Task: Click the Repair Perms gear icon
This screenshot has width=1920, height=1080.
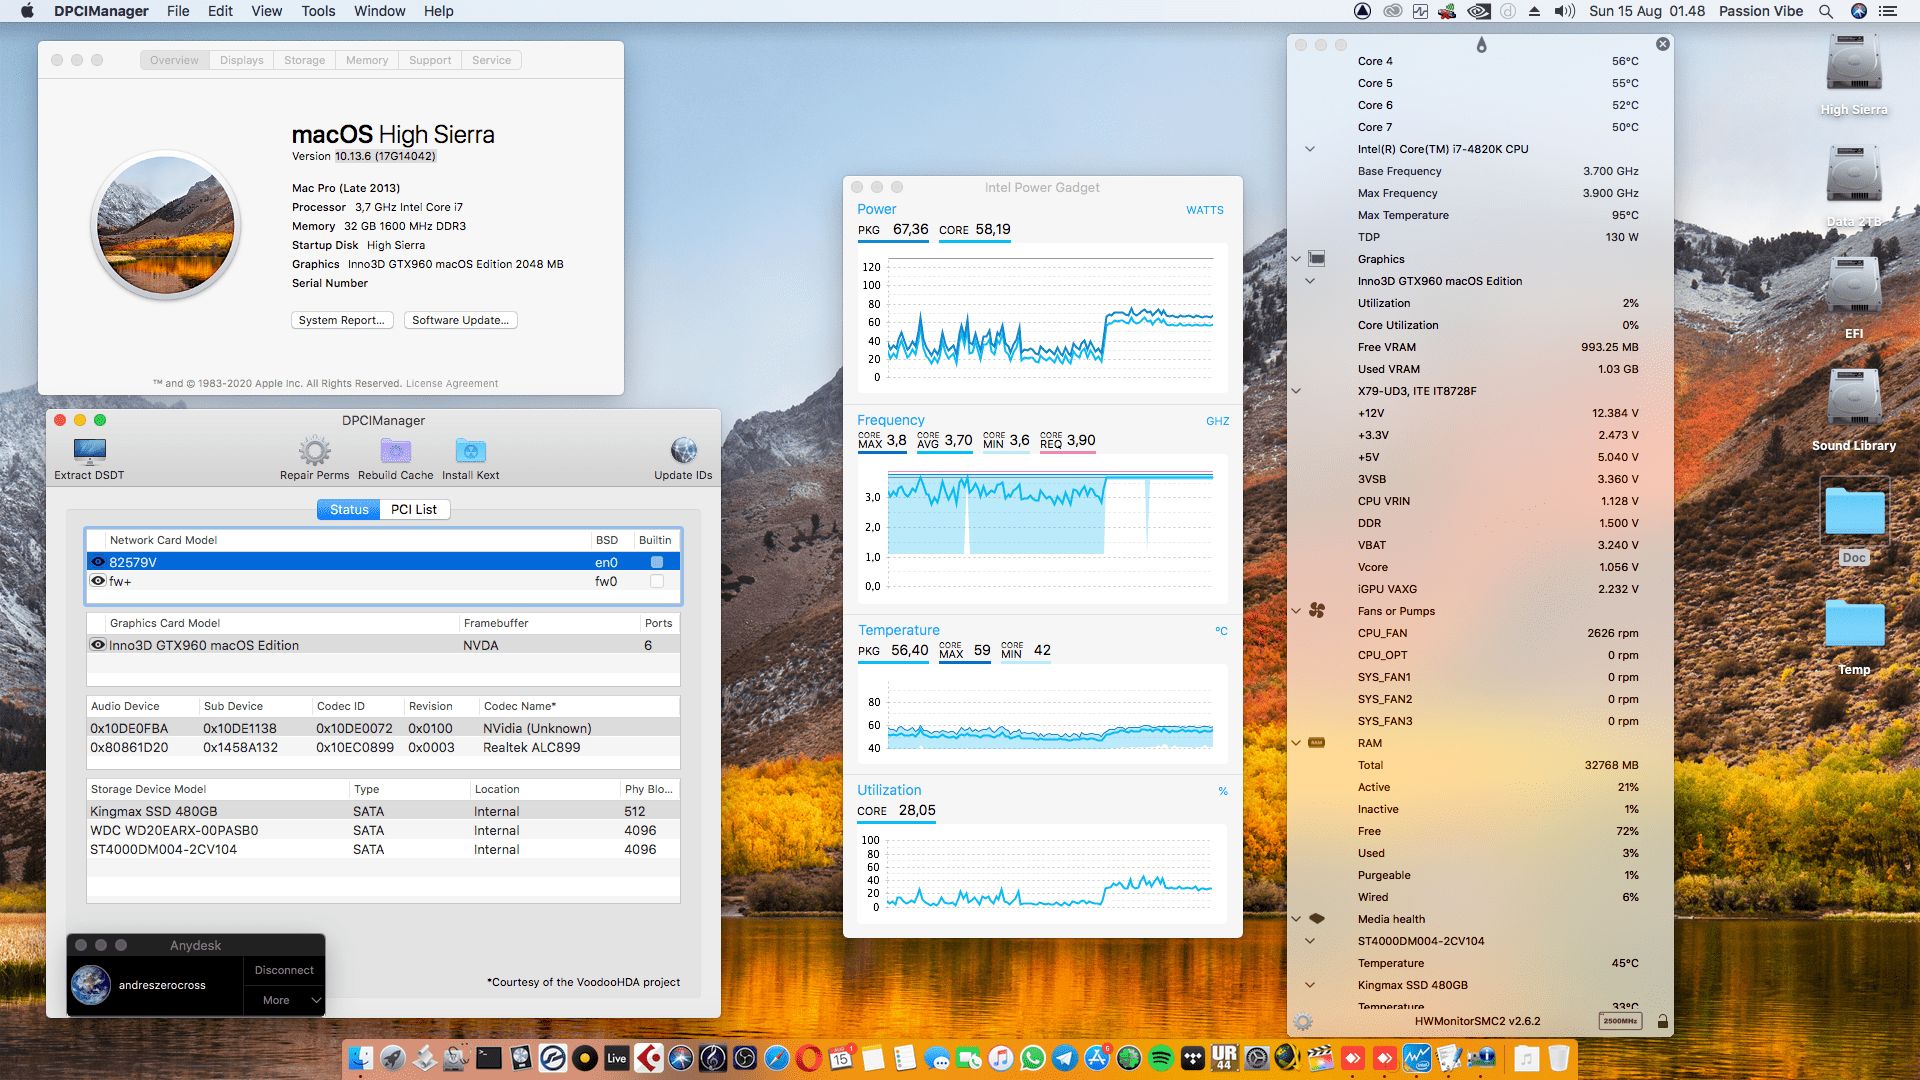Action: (314, 451)
